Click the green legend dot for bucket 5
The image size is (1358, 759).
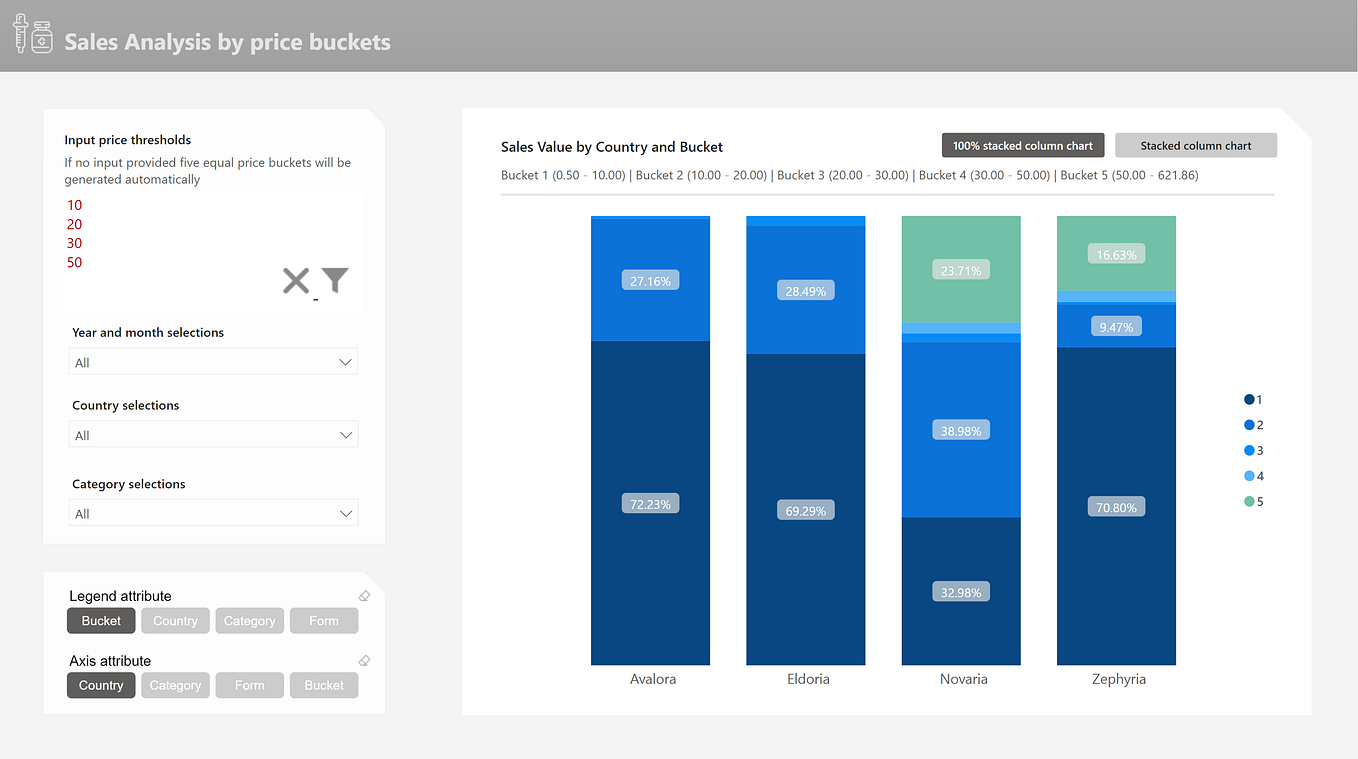[1245, 501]
